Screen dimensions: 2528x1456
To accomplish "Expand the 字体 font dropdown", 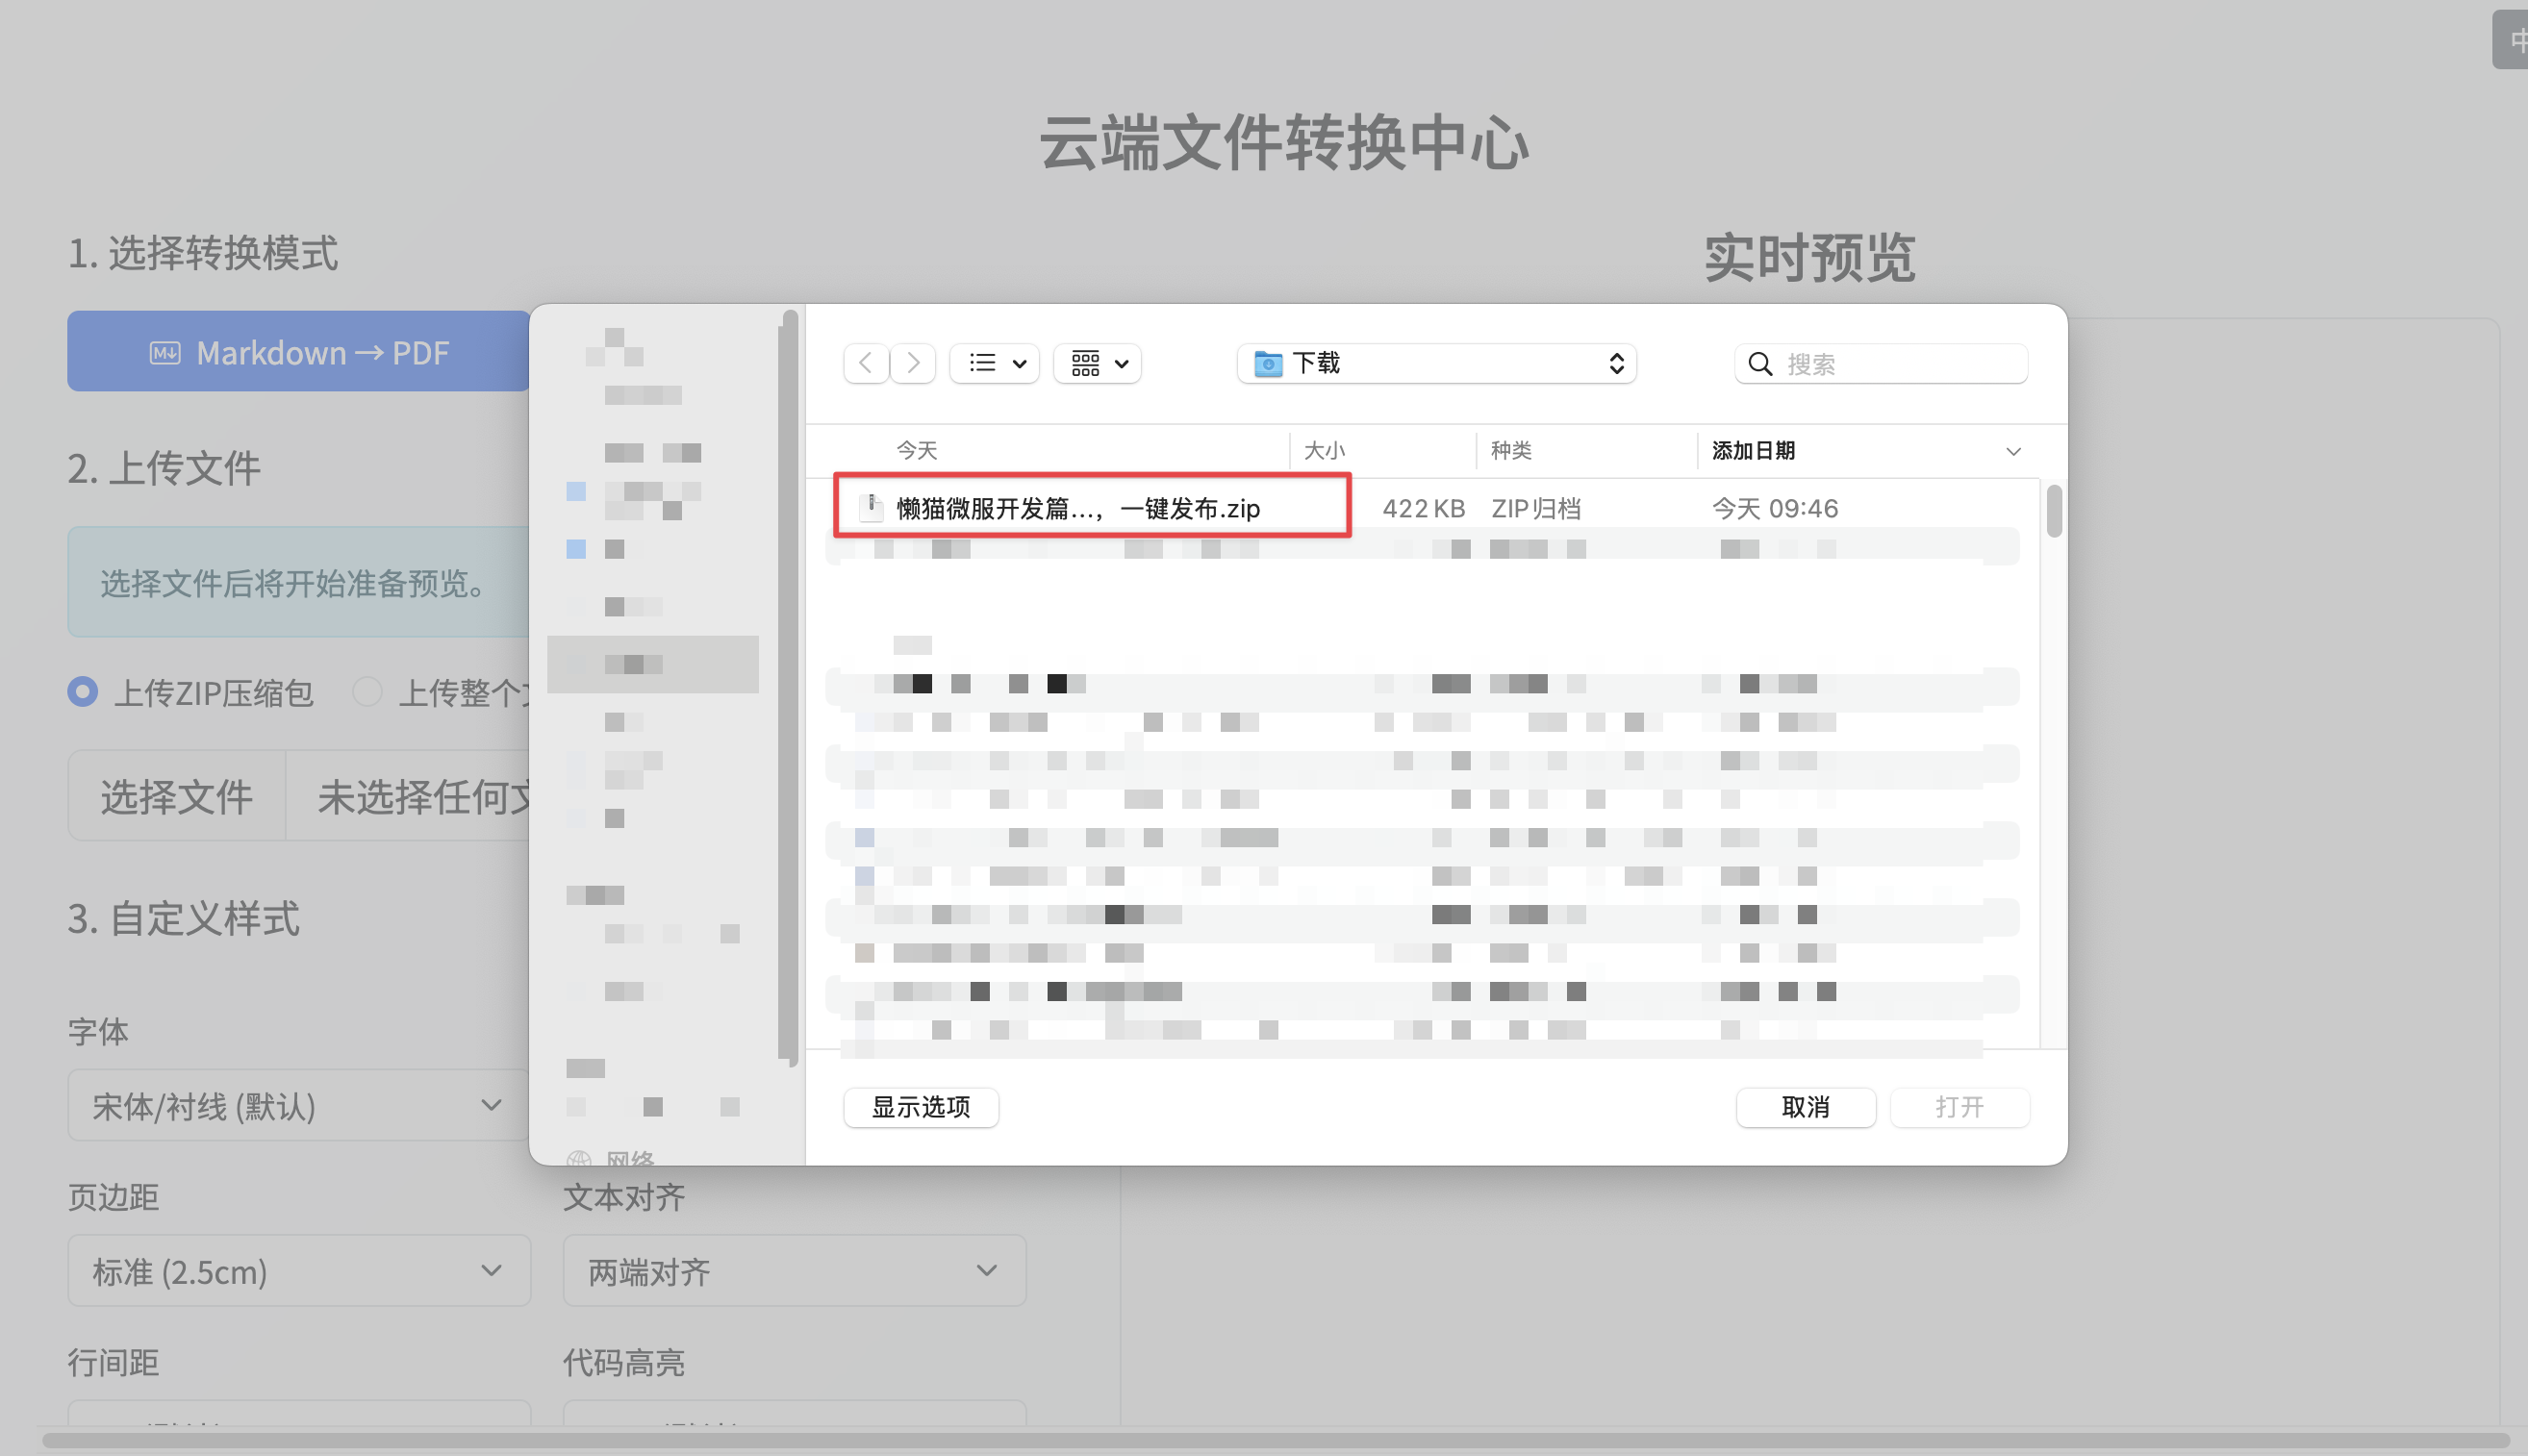I will click(298, 1105).
